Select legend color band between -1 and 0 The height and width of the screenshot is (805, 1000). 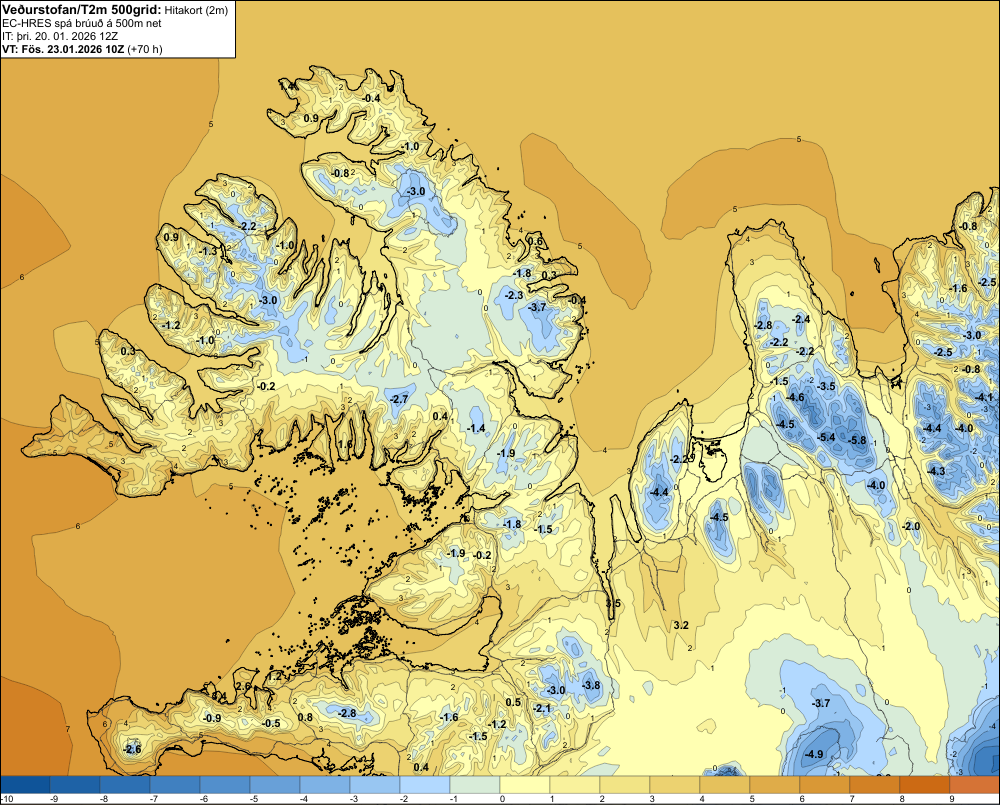474,784
